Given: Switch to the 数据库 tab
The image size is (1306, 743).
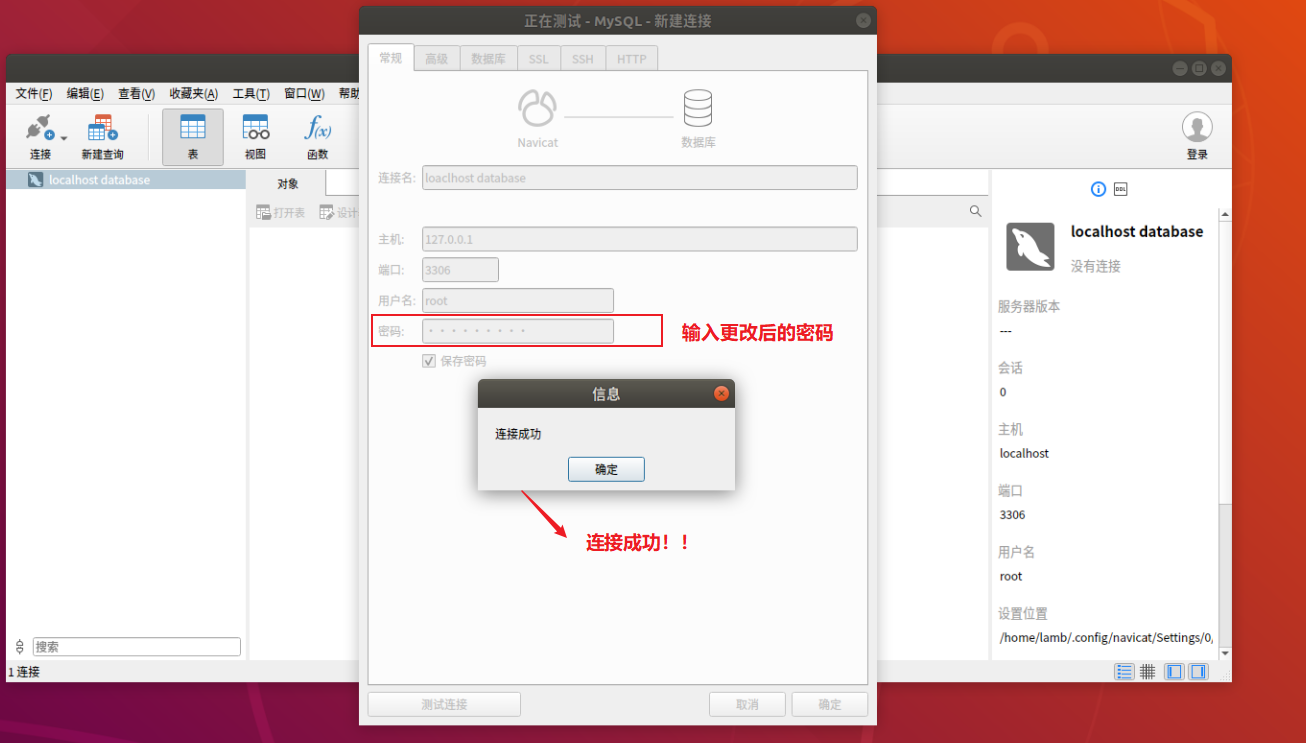Looking at the screenshot, I should point(488,59).
